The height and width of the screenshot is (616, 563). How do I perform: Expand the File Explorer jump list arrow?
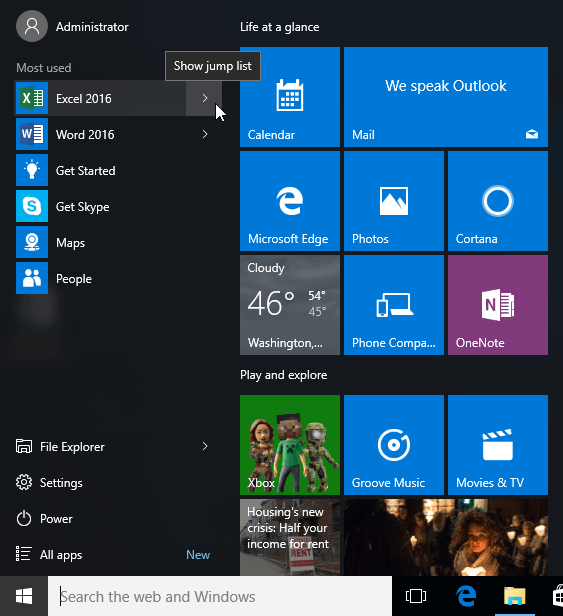pos(204,446)
